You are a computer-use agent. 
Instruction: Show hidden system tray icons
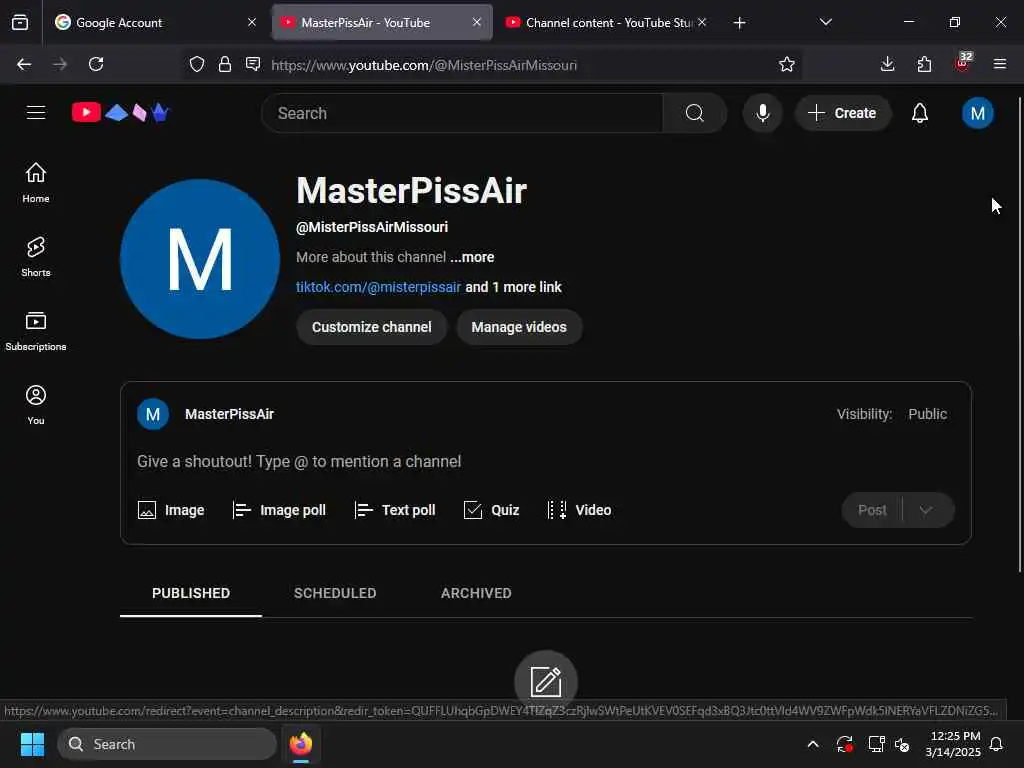(812, 744)
